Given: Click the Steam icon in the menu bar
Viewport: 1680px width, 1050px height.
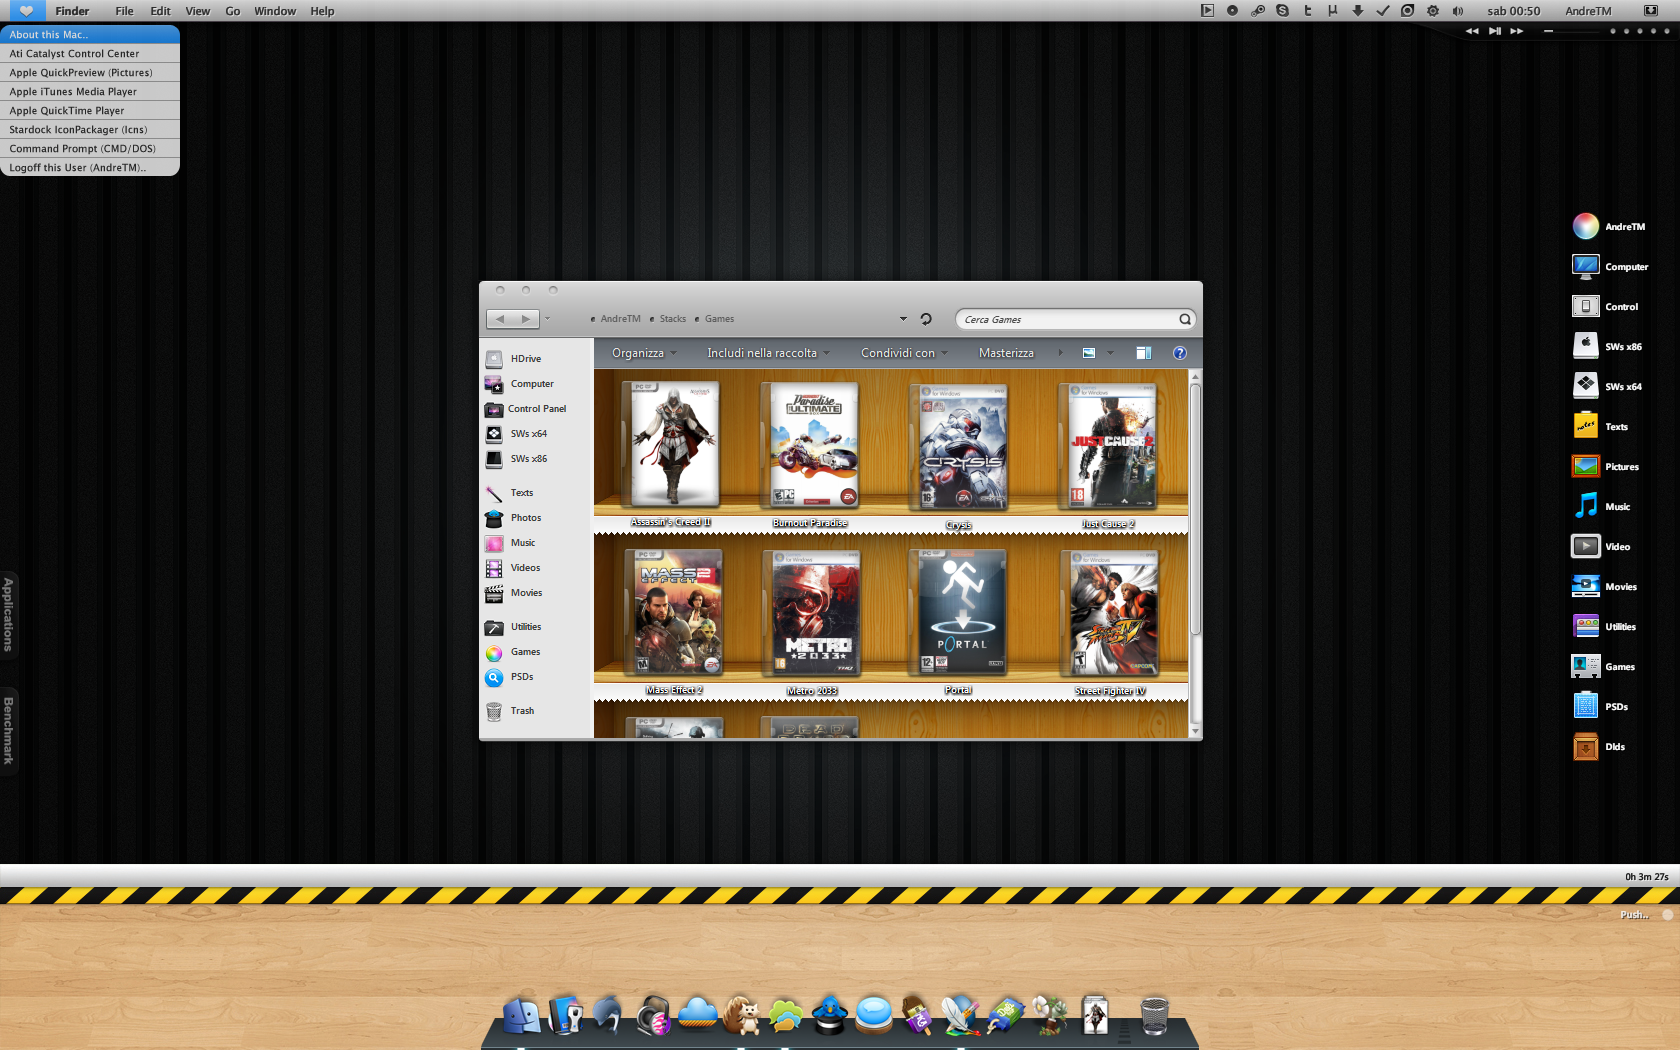Looking at the screenshot, I should 1257,11.
